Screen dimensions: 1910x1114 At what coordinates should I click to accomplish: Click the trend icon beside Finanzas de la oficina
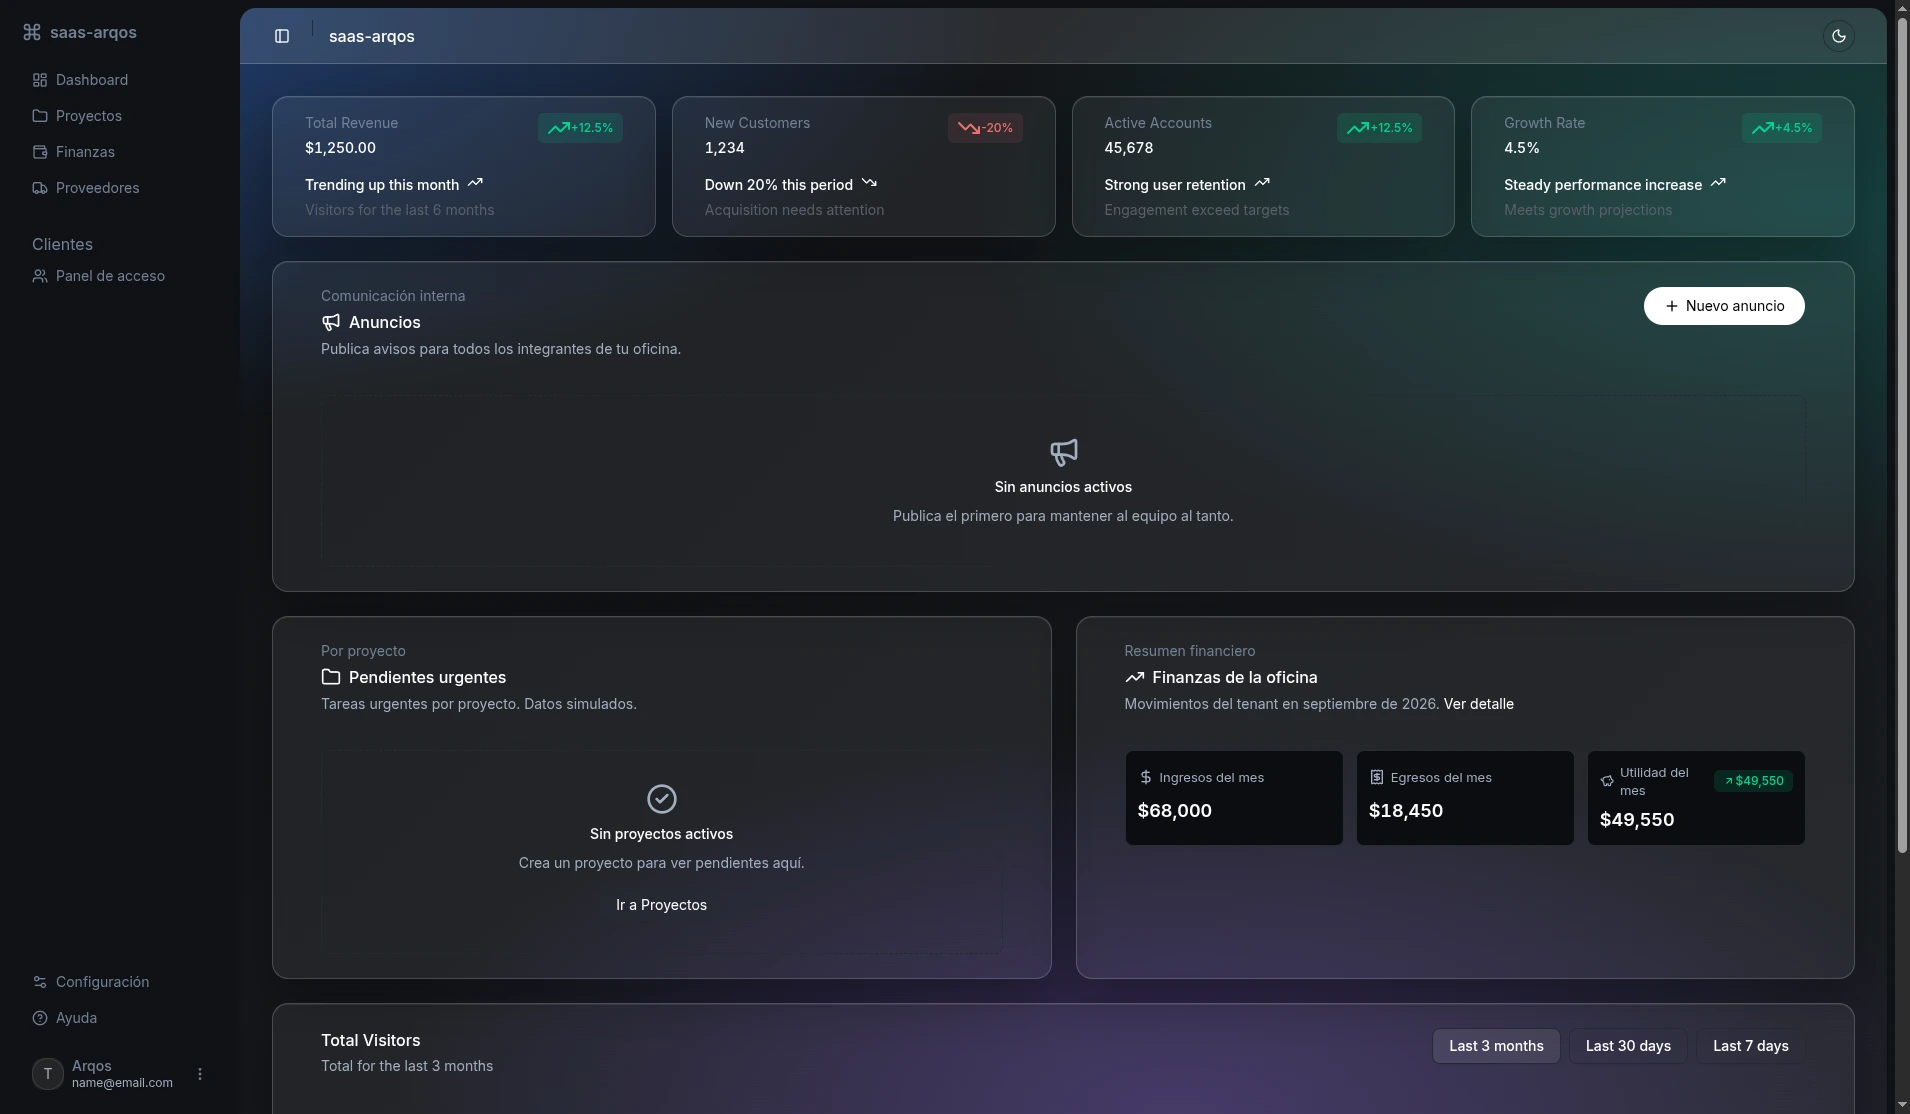coord(1134,677)
